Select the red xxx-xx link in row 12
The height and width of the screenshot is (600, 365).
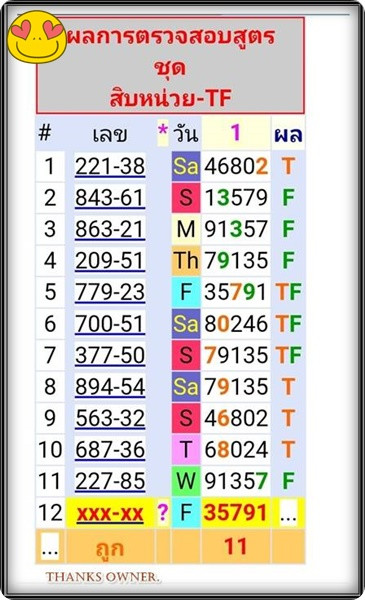pyautogui.click(x=110, y=513)
